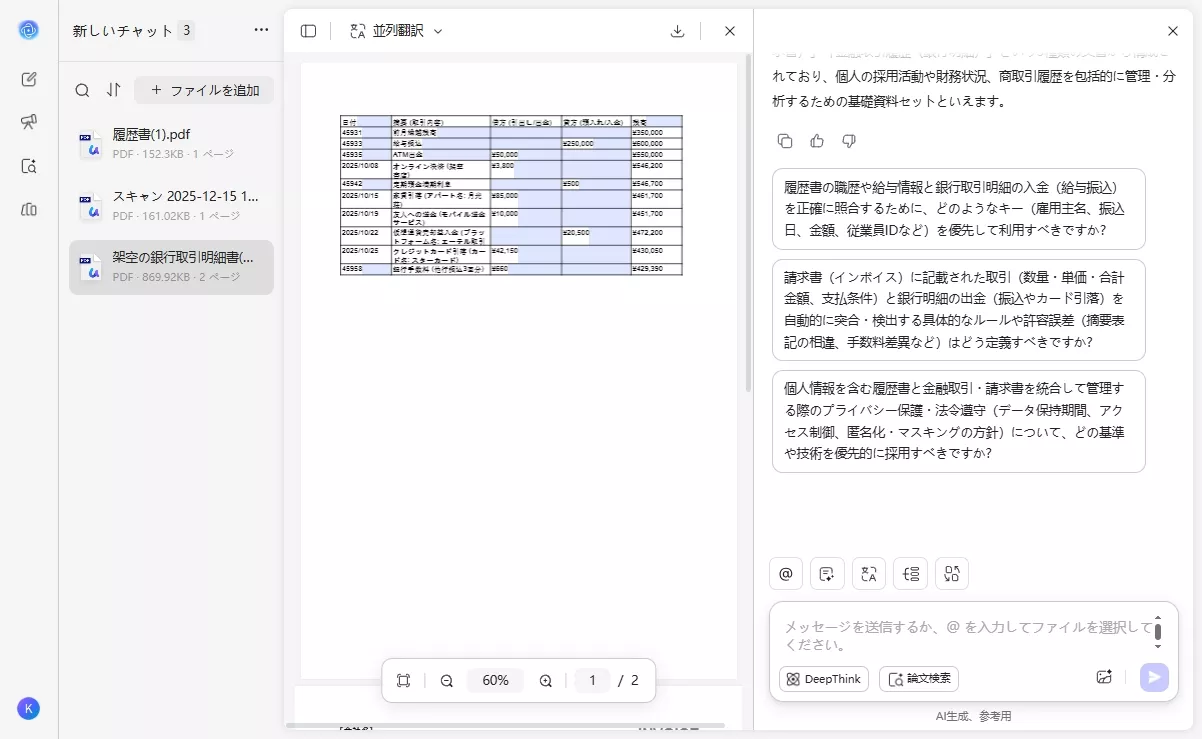
Task: Open the file sort order control
Action: pyautogui.click(x=114, y=90)
